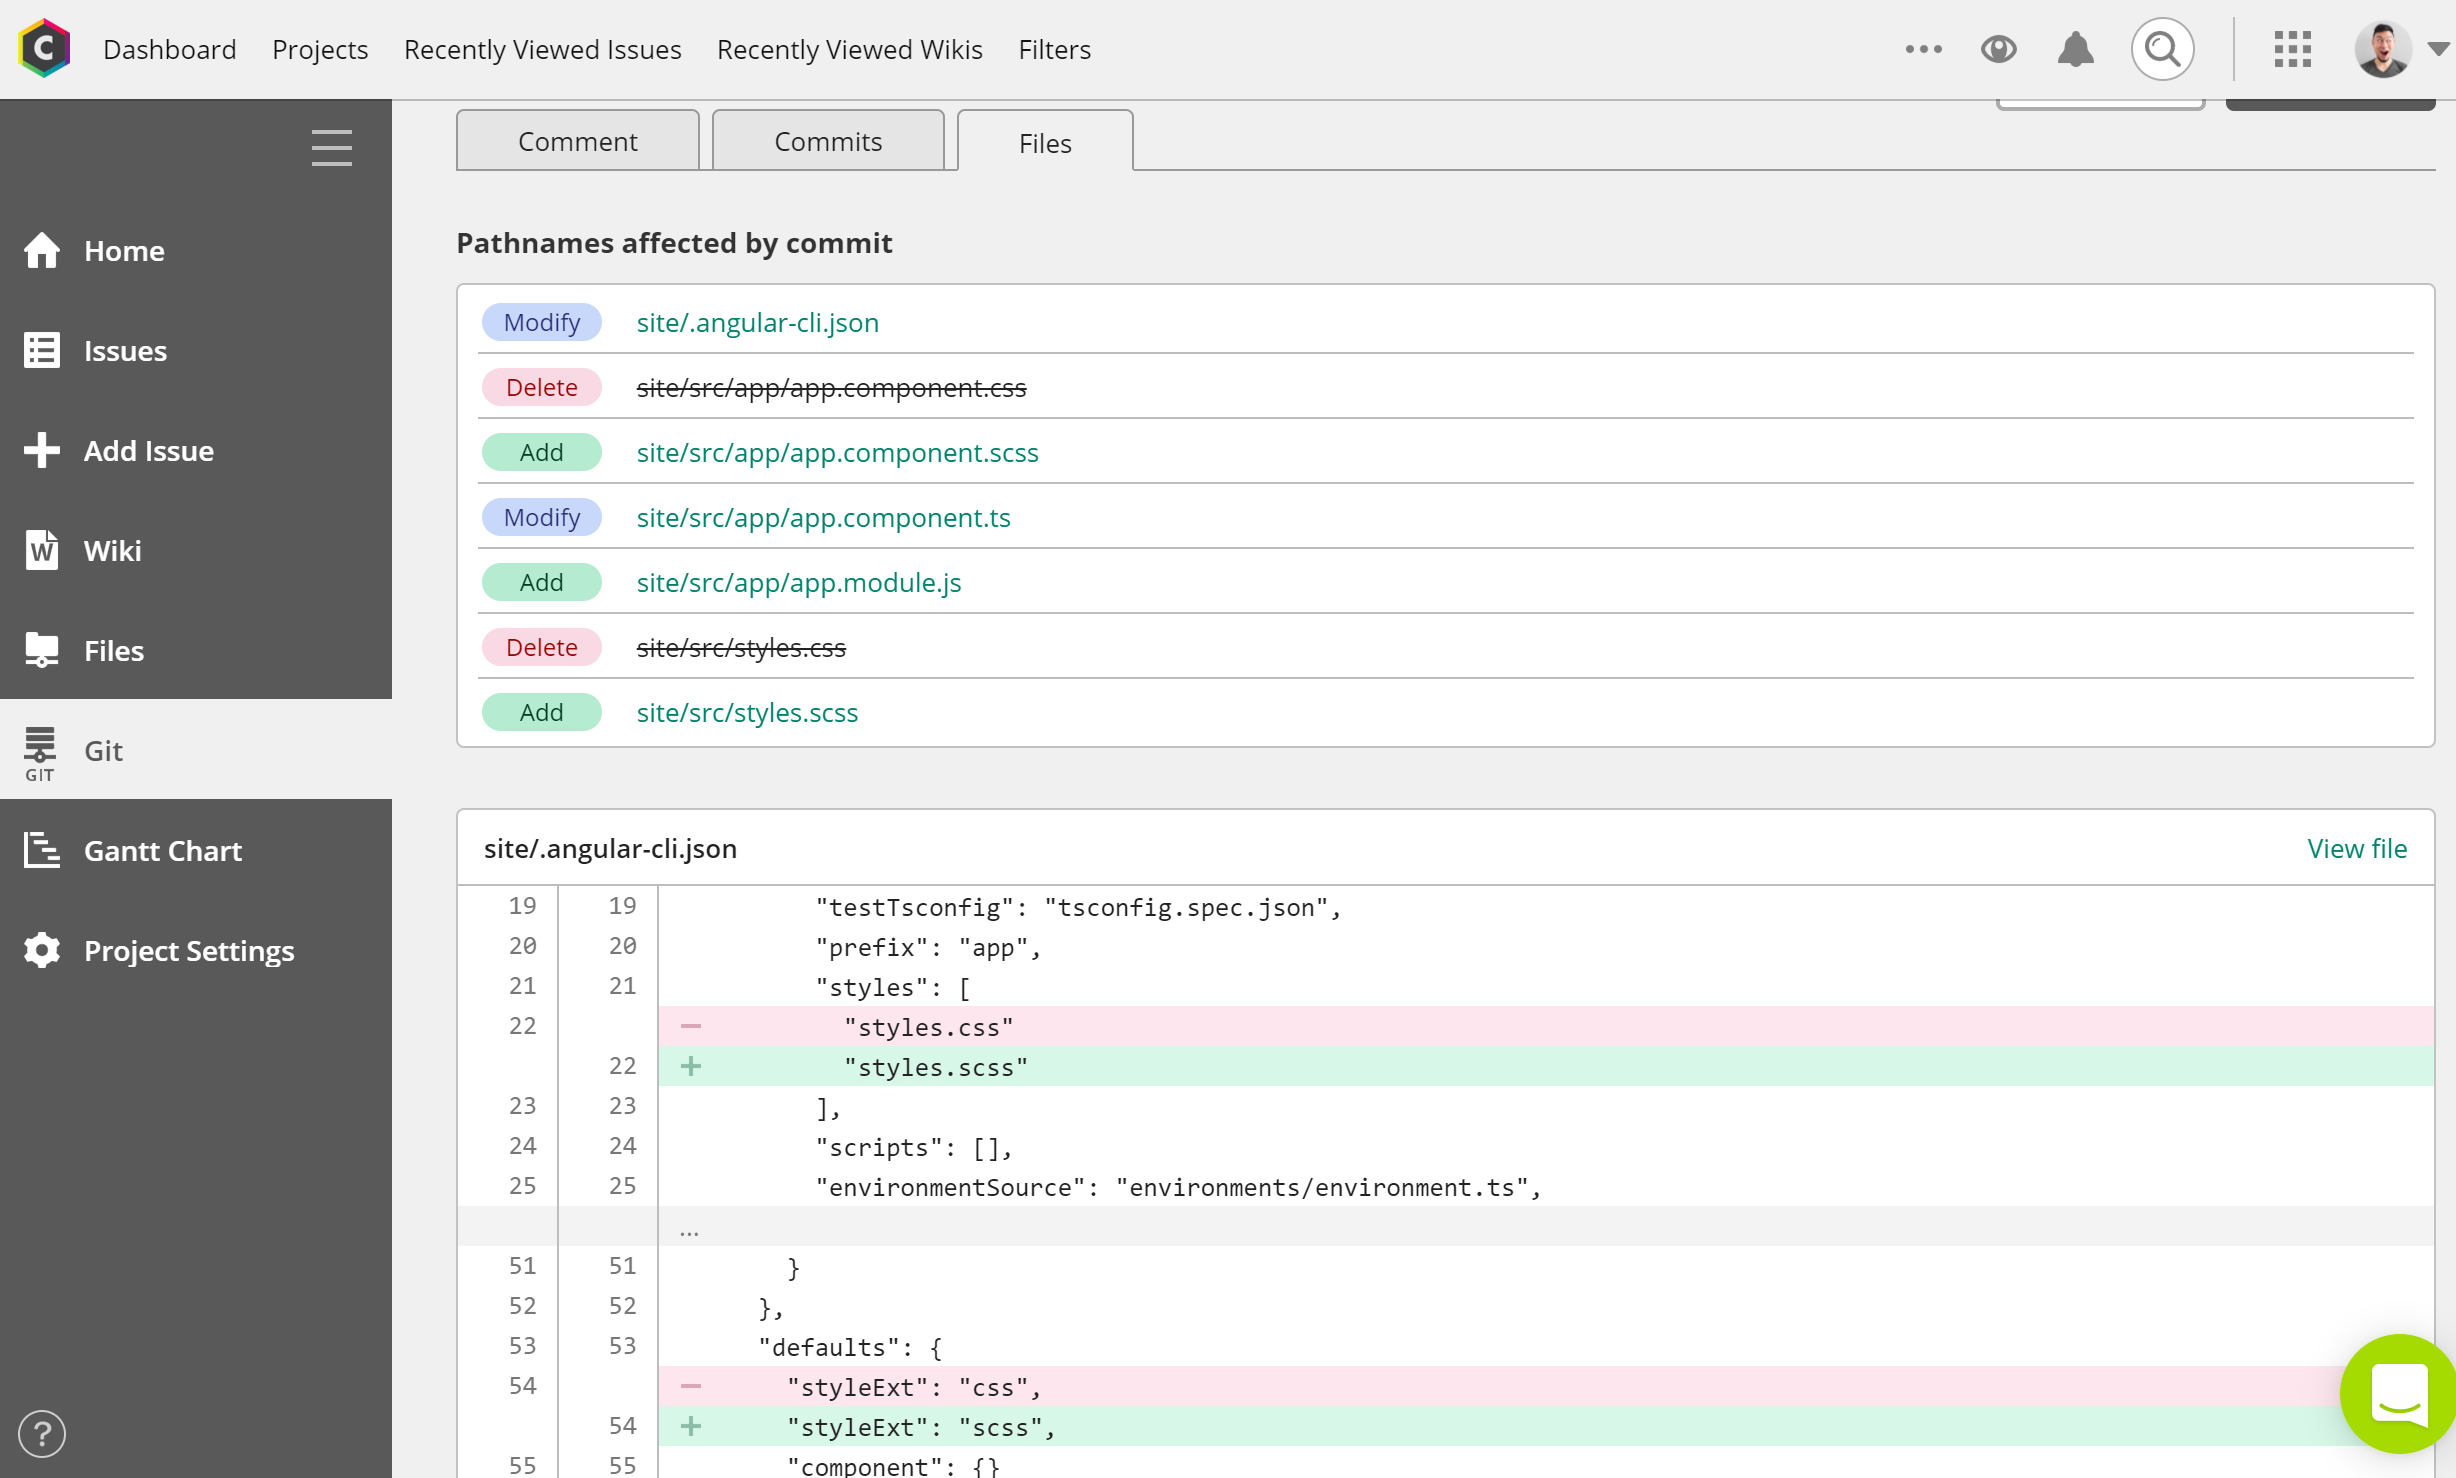
Task: Open Project Settings gear icon
Action: 42,950
